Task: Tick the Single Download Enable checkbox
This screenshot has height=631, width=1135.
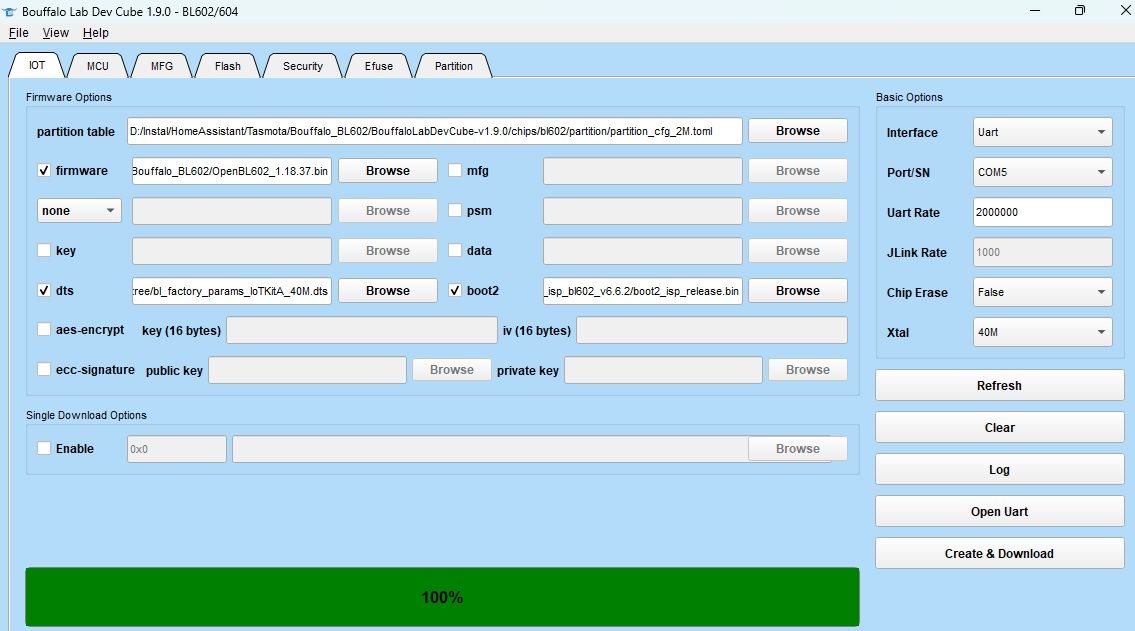Action: coord(44,449)
